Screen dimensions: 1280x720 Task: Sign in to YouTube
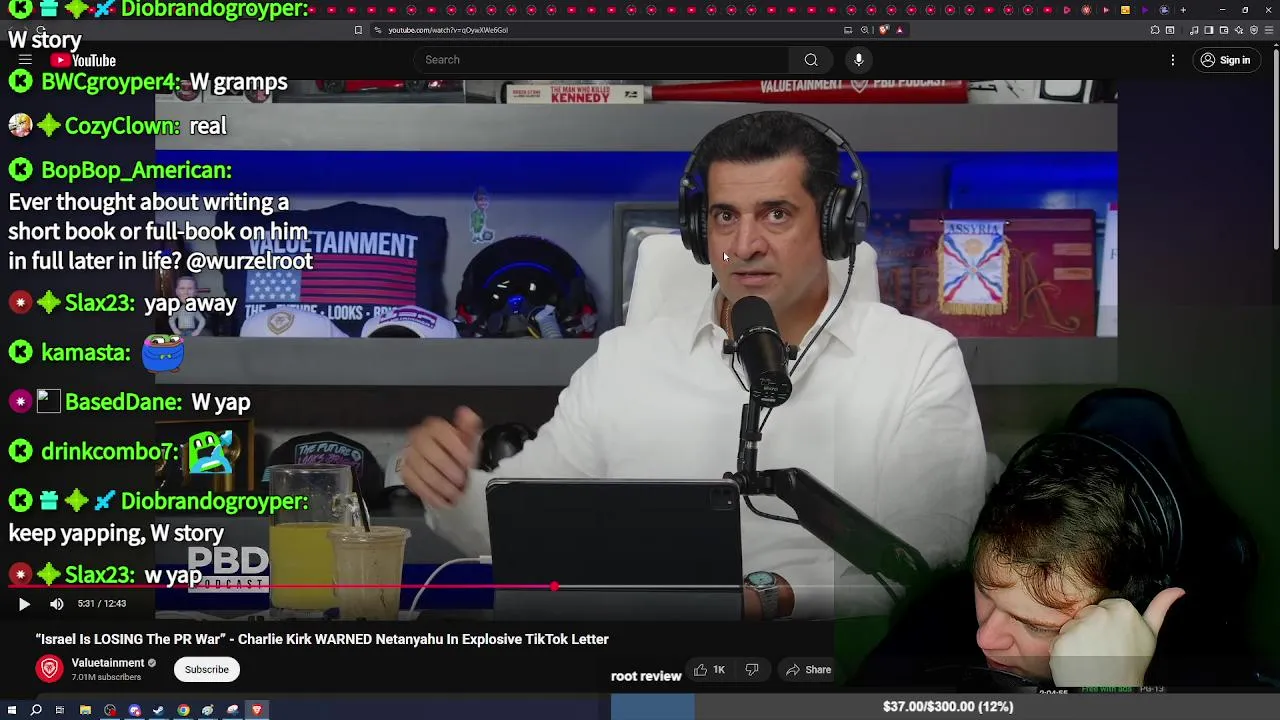point(1226,60)
